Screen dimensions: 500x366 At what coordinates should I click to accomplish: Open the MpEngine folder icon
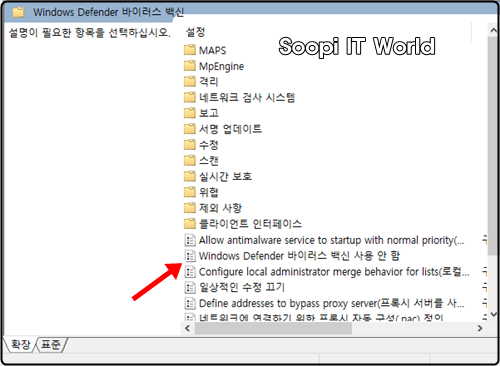coord(190,66)
